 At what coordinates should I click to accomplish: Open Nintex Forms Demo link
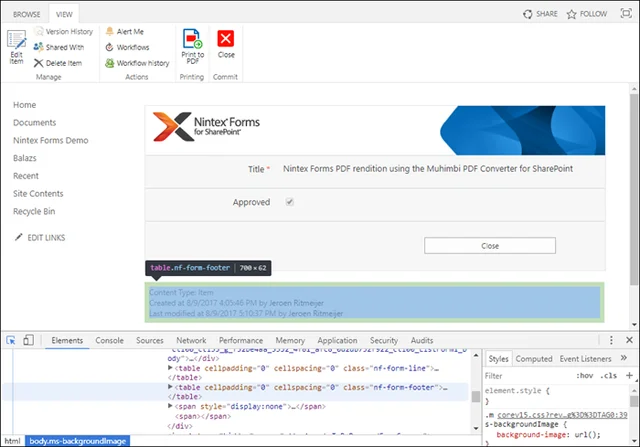51,140
